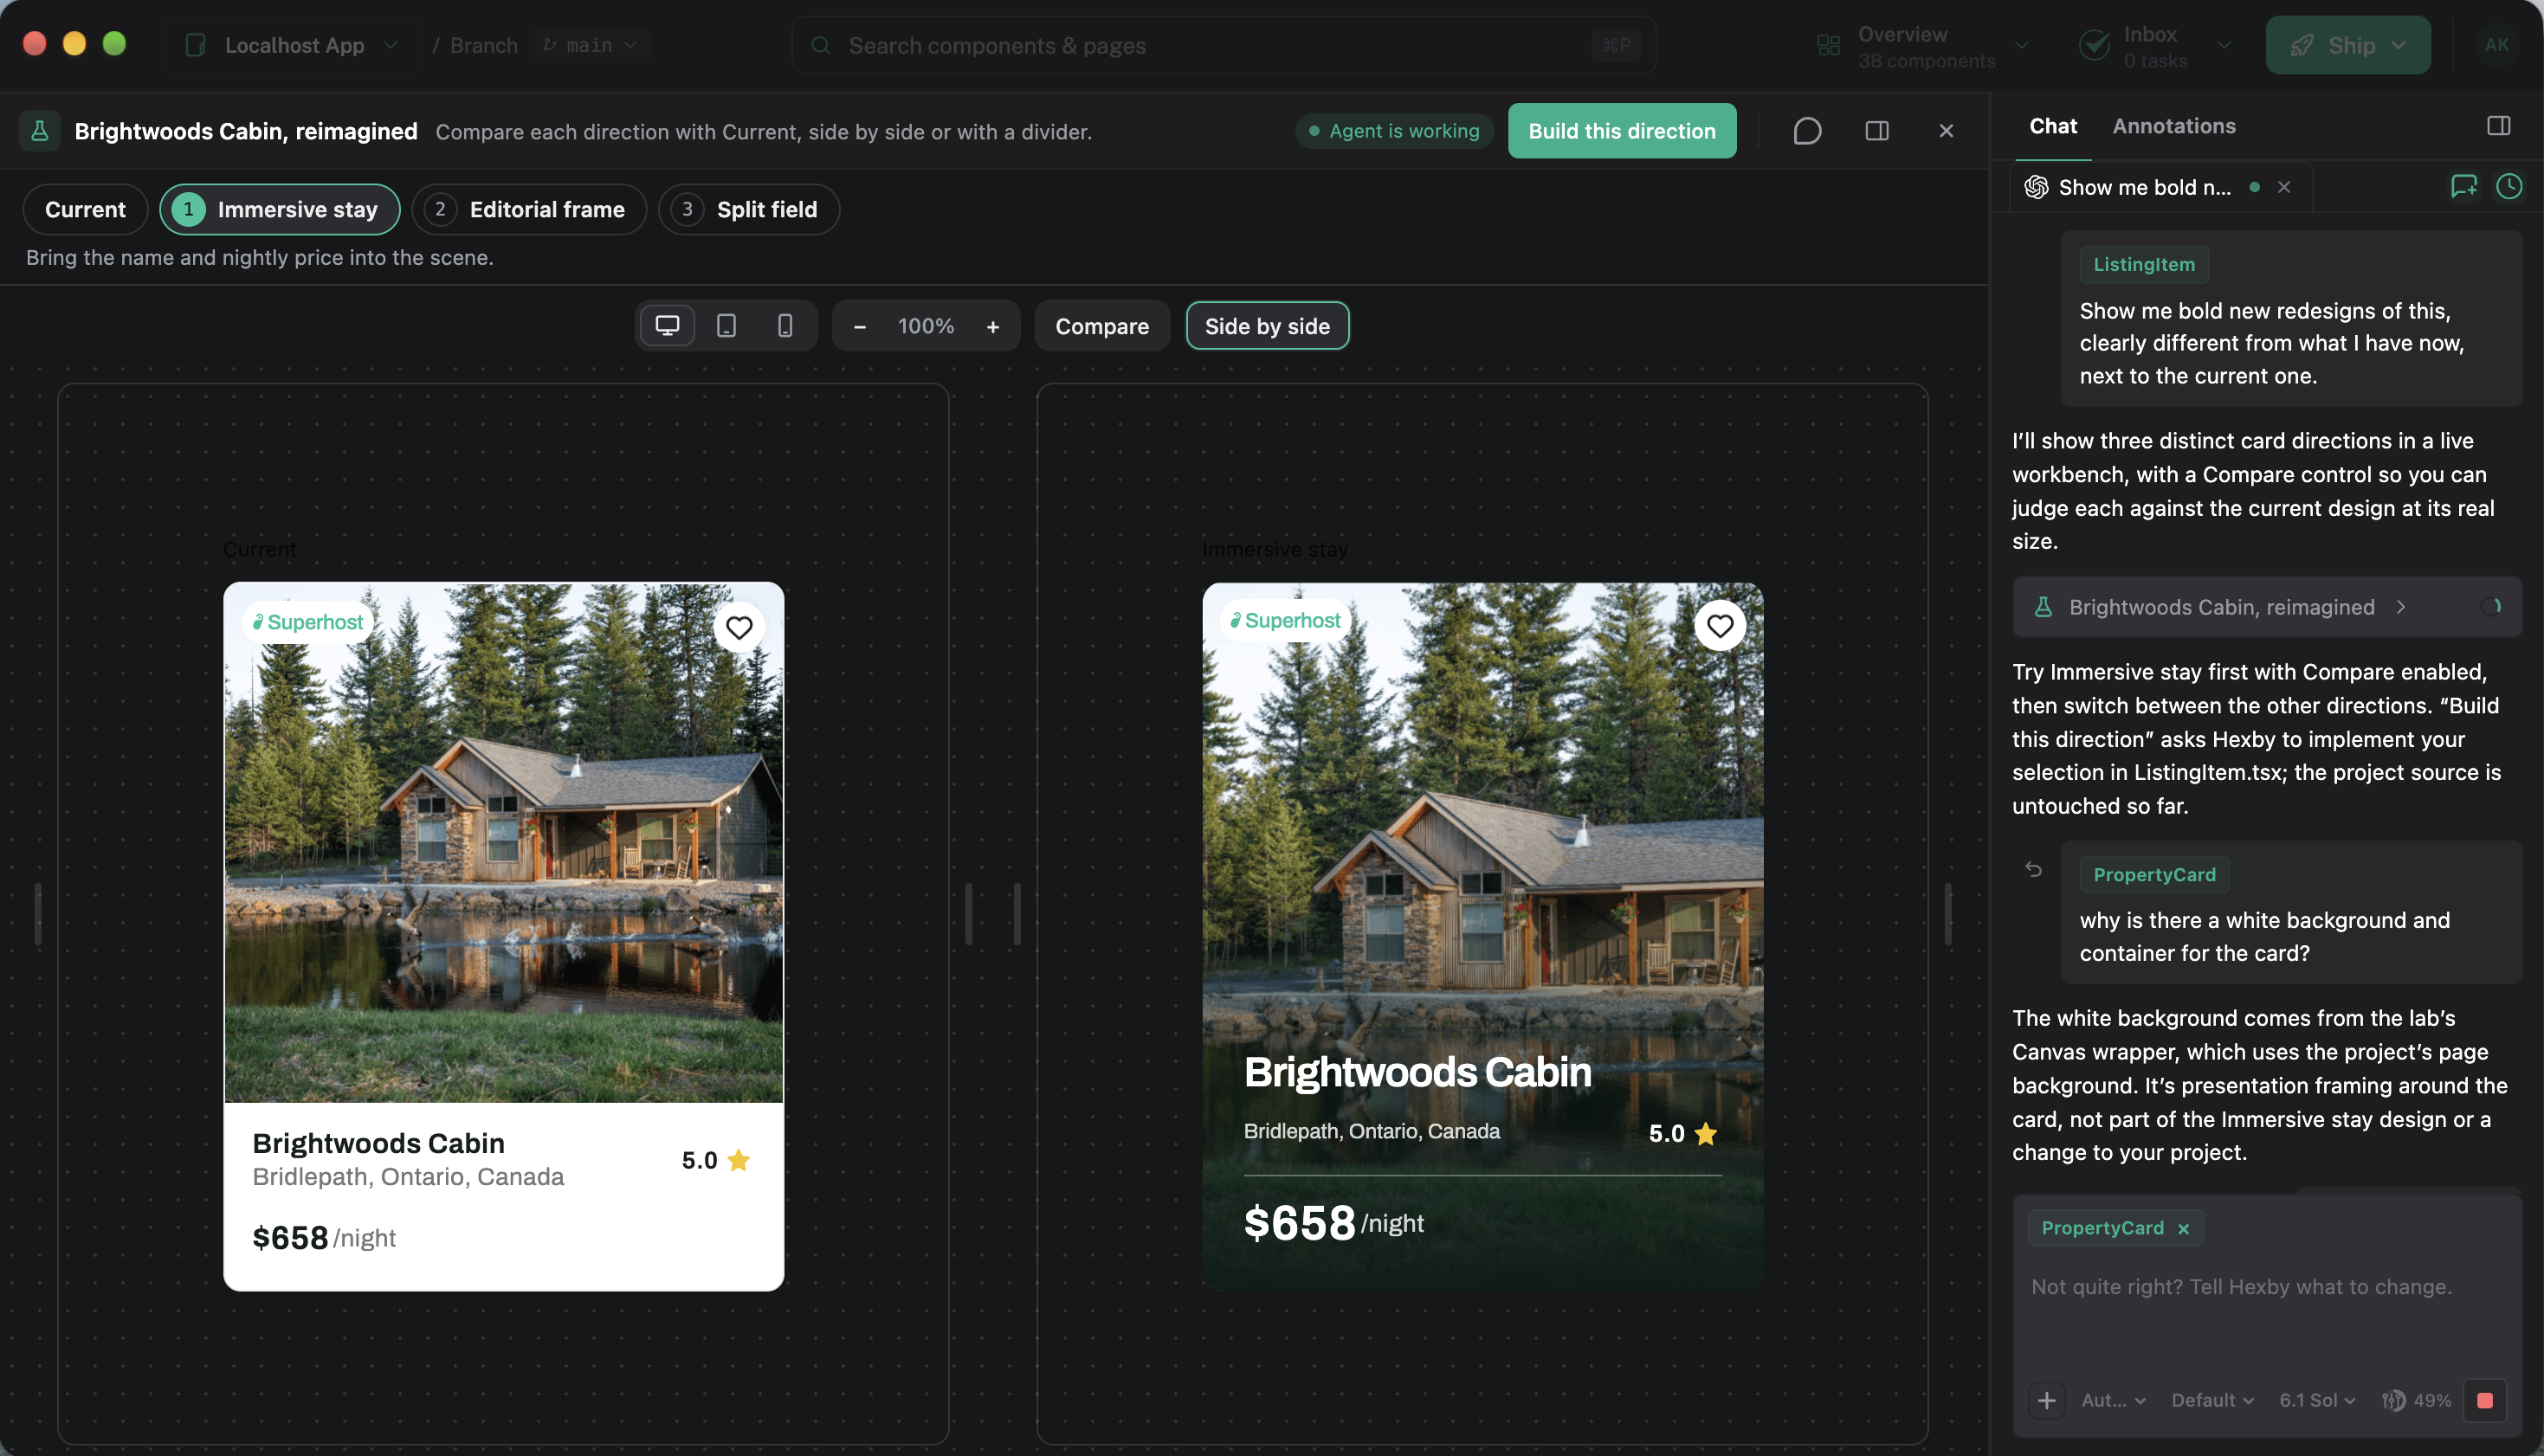Switch to the Annotations tab
Viewport: 2544px width, 1456px height.
[2174, 126]
